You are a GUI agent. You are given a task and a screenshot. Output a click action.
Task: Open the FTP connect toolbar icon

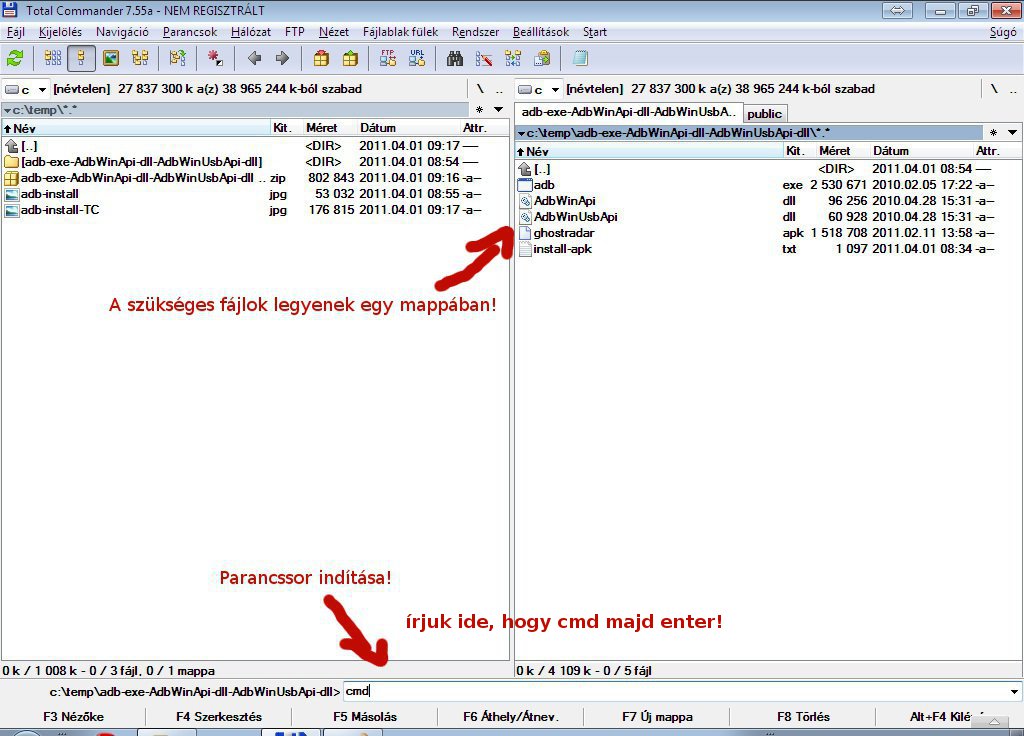point(388,59)
